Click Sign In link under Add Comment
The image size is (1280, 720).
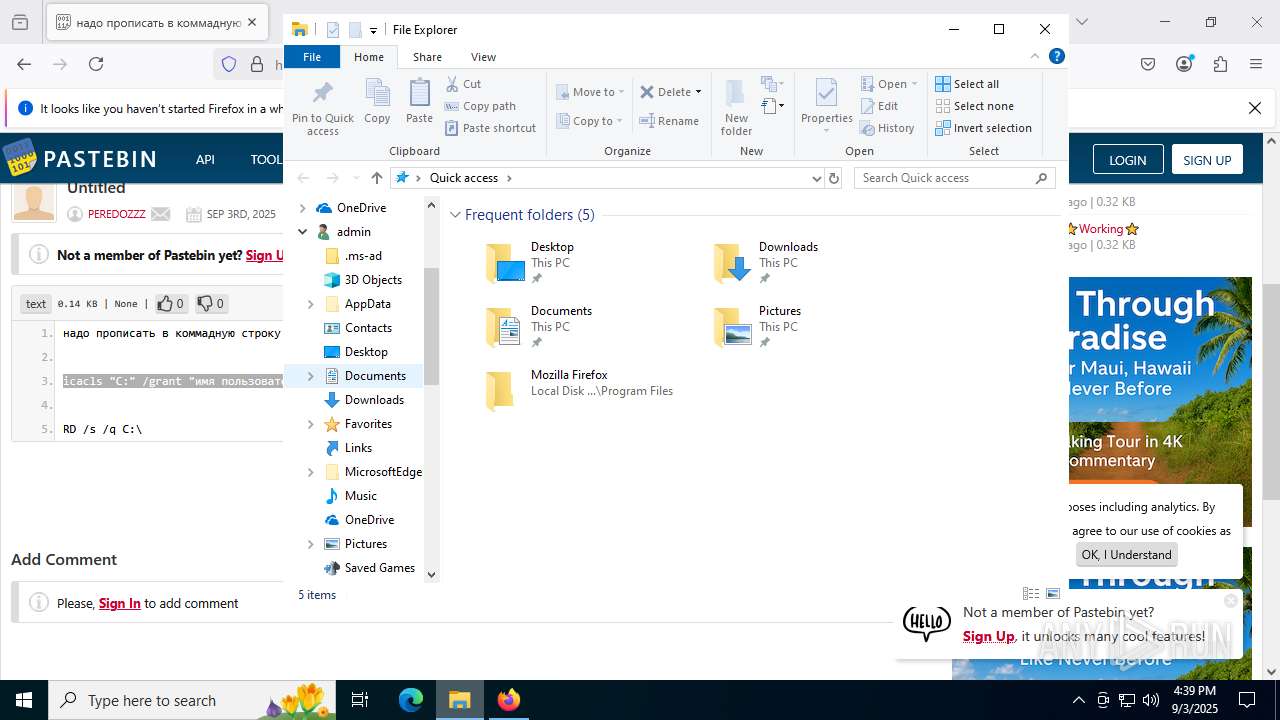tap(120, 603)
